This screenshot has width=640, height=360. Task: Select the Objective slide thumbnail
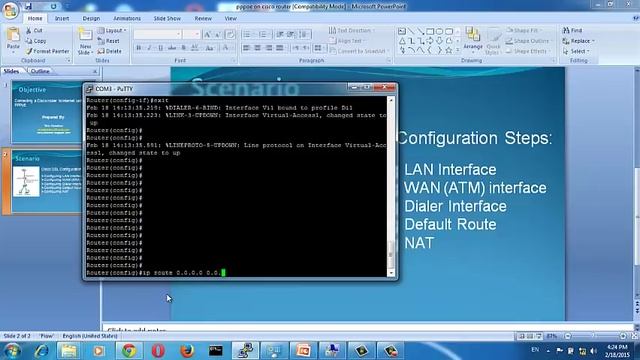coord(48,112)
